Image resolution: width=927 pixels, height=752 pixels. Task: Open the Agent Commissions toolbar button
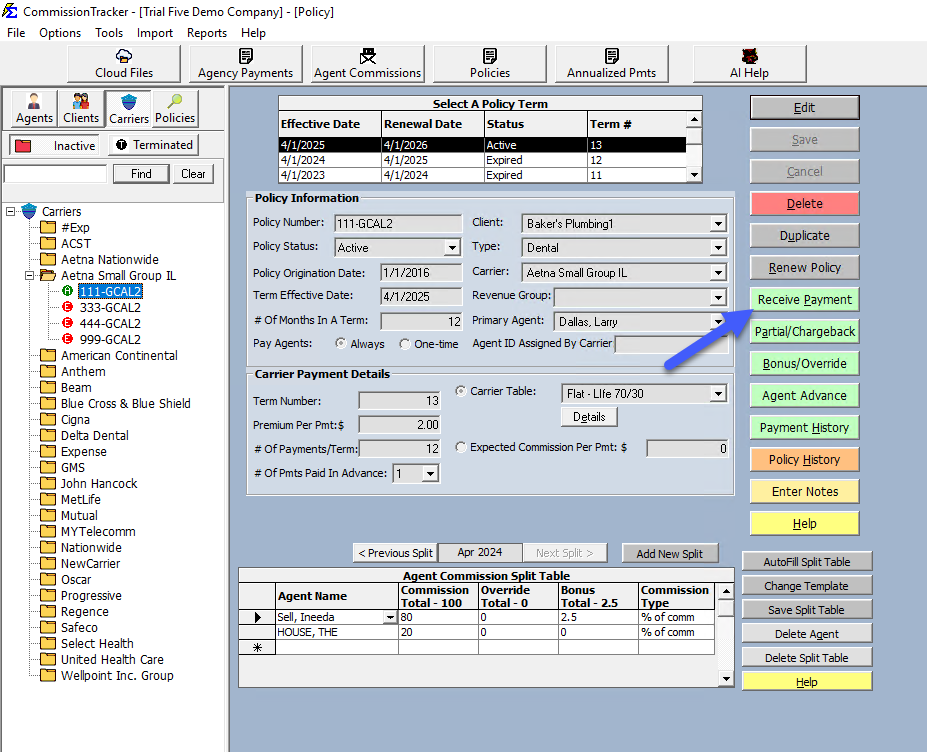(x=367, y=64)
